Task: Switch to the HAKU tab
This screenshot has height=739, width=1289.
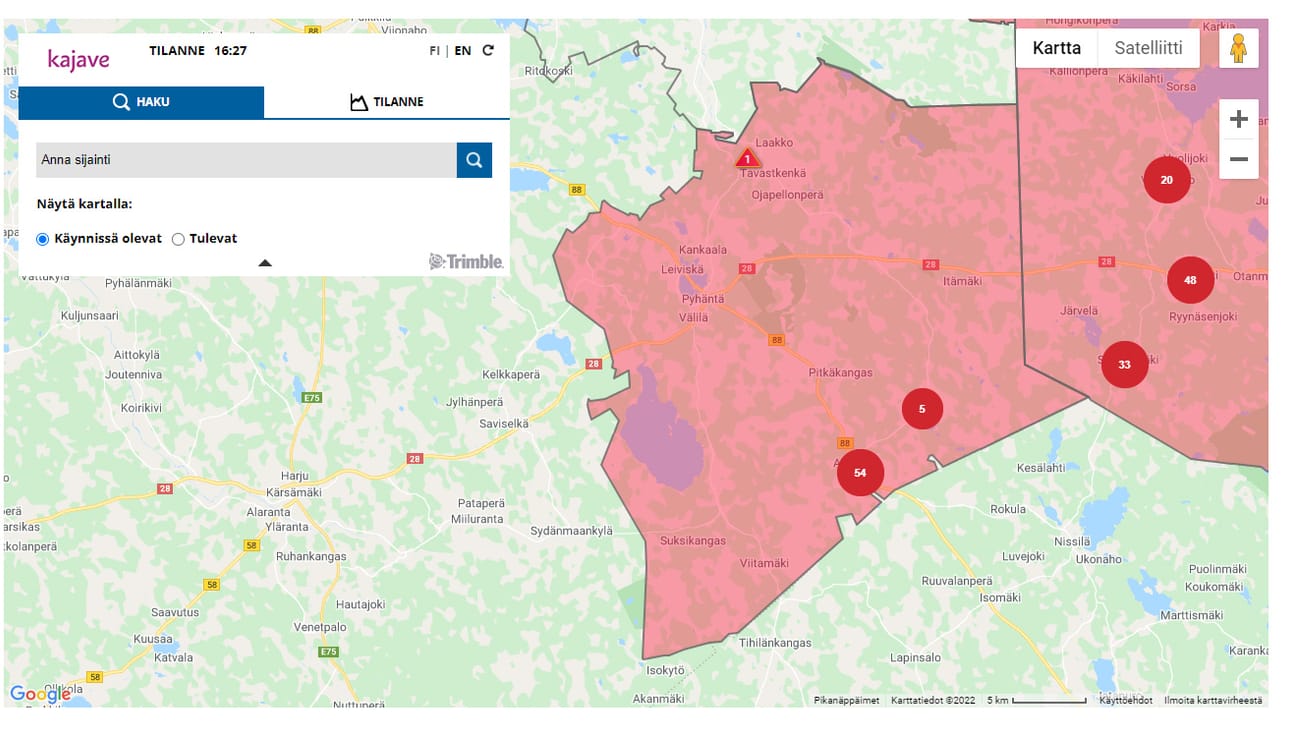Action: 141,101
